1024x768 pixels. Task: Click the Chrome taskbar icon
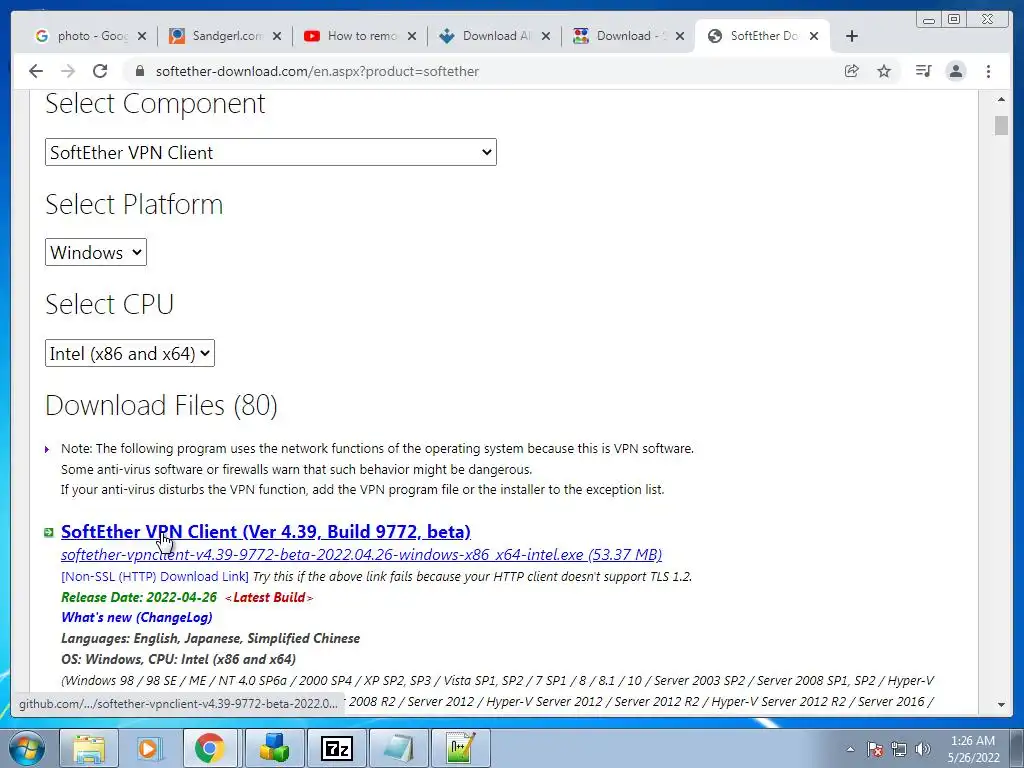210,748
